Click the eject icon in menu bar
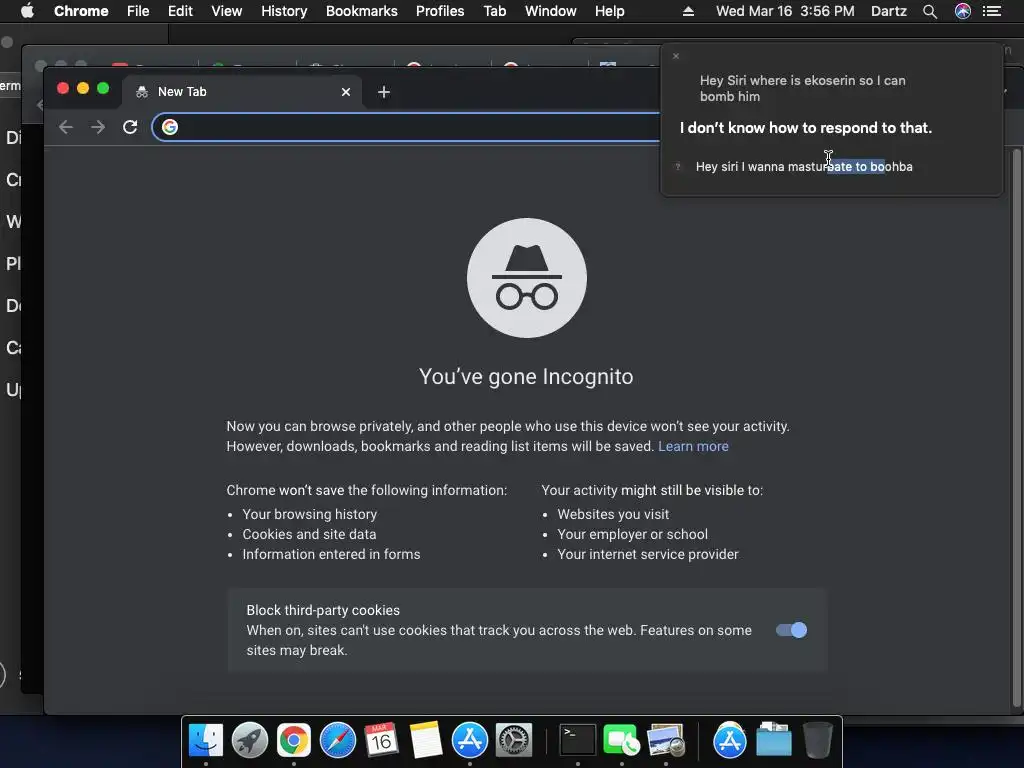 coord(688,11)
